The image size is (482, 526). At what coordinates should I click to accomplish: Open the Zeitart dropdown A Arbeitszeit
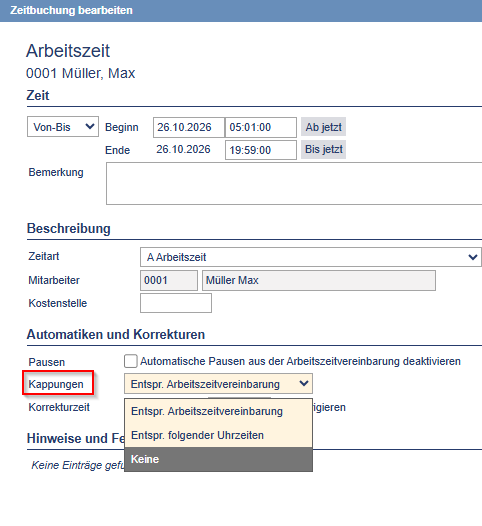[311, 257]
